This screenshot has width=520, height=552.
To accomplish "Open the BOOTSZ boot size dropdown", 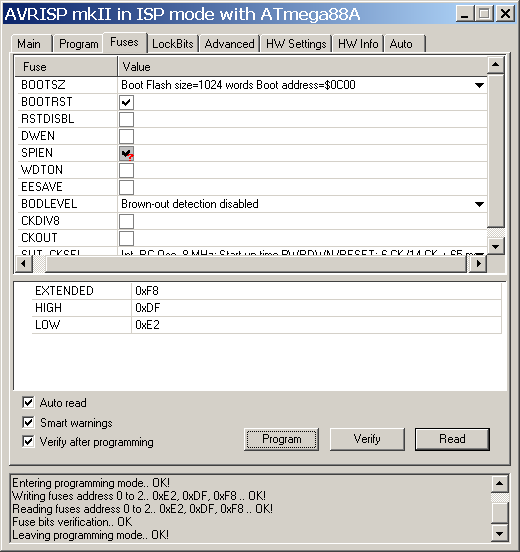I will 479,85.
